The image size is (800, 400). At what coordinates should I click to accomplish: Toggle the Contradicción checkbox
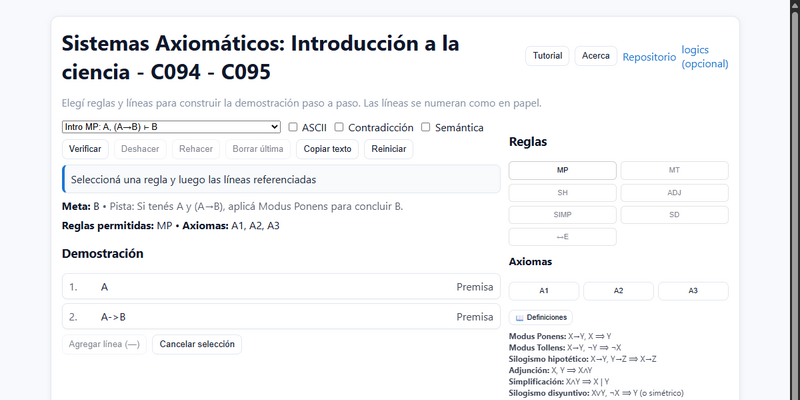[340, 127]
